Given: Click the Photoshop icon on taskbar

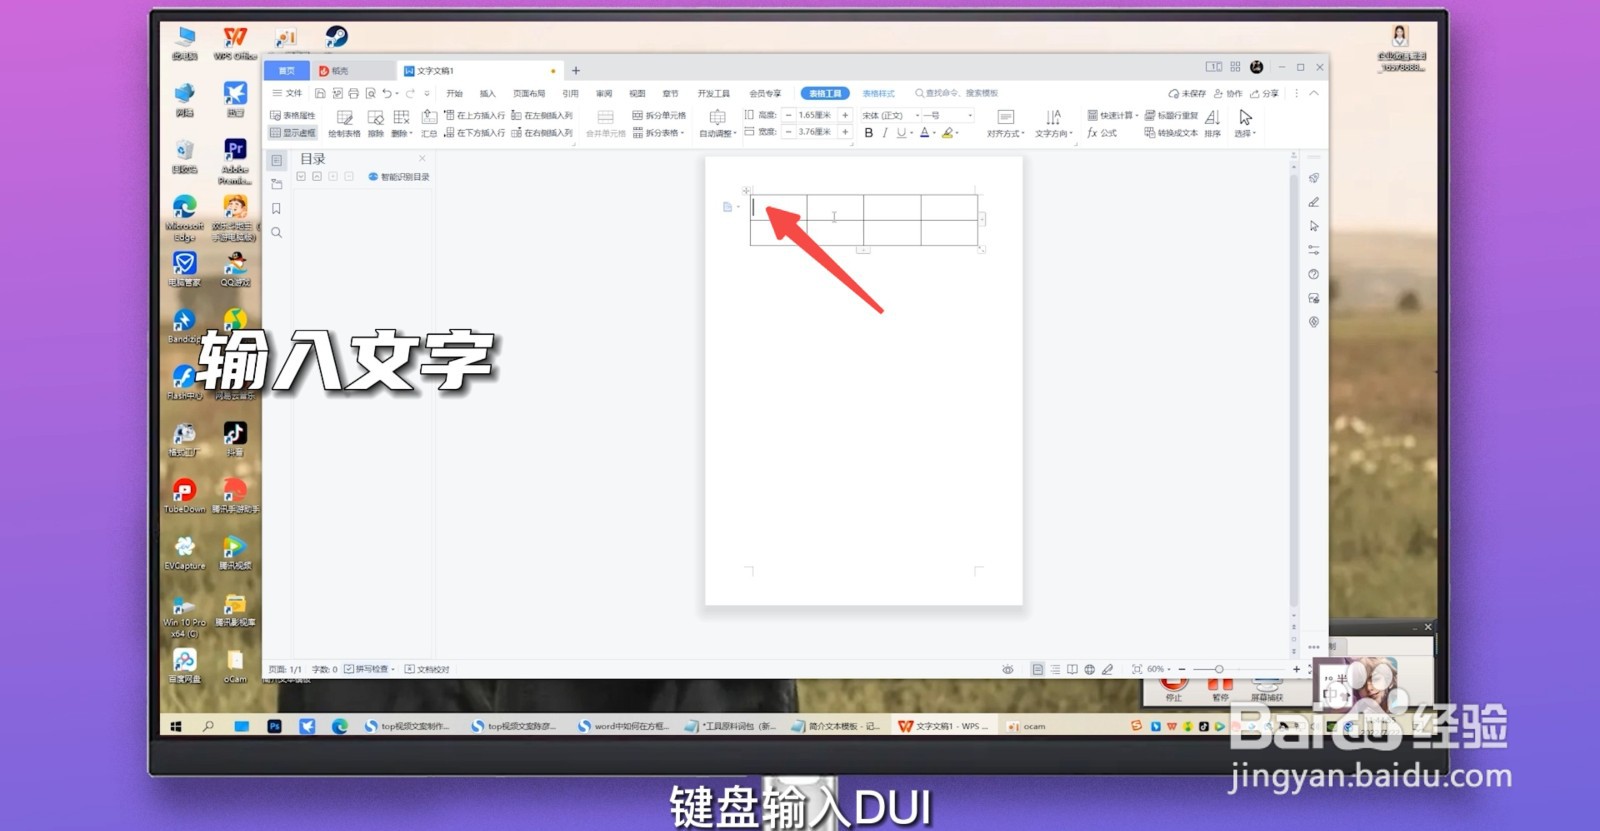Looking at the screenshot, I should 274,726.
